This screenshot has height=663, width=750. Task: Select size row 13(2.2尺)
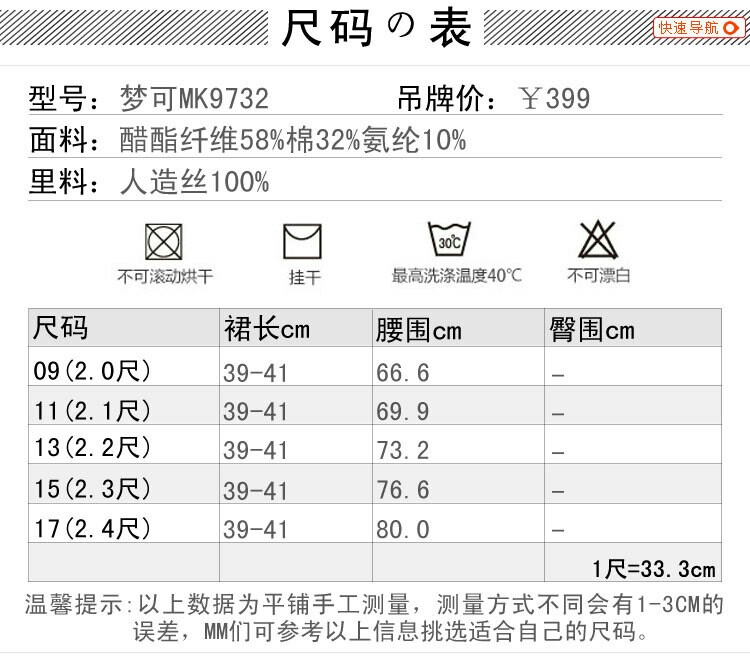[x=375, y=444]
